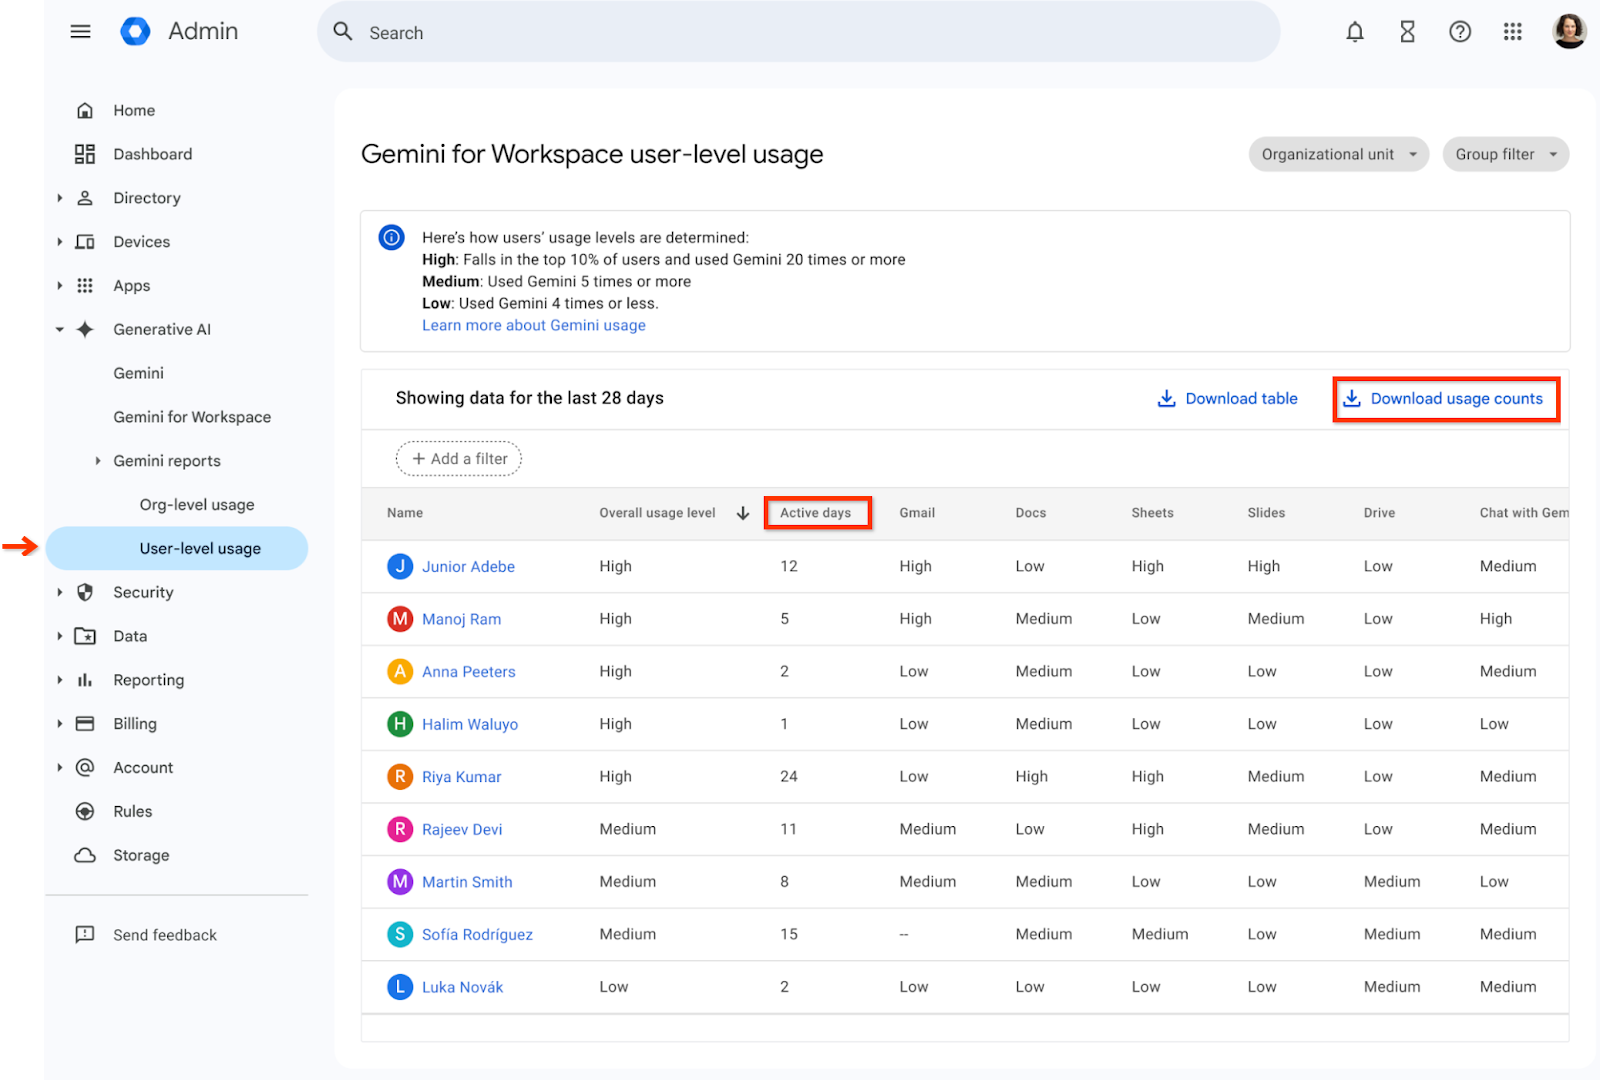Expand the Apps section arrow

pyautogui.click(x=60, y=286)
